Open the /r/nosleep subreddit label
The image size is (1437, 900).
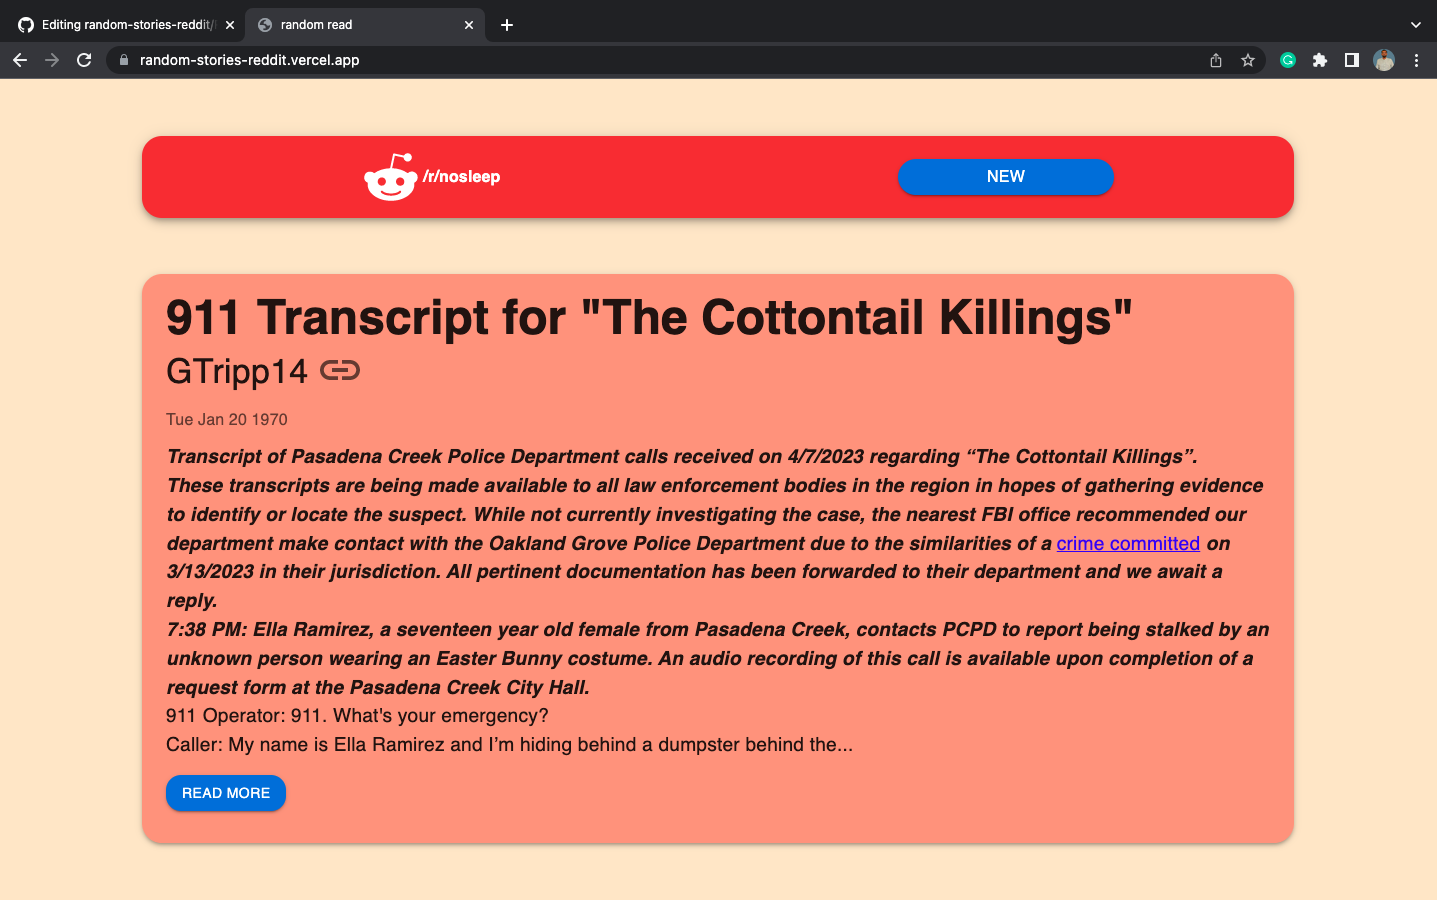[461, 177]
